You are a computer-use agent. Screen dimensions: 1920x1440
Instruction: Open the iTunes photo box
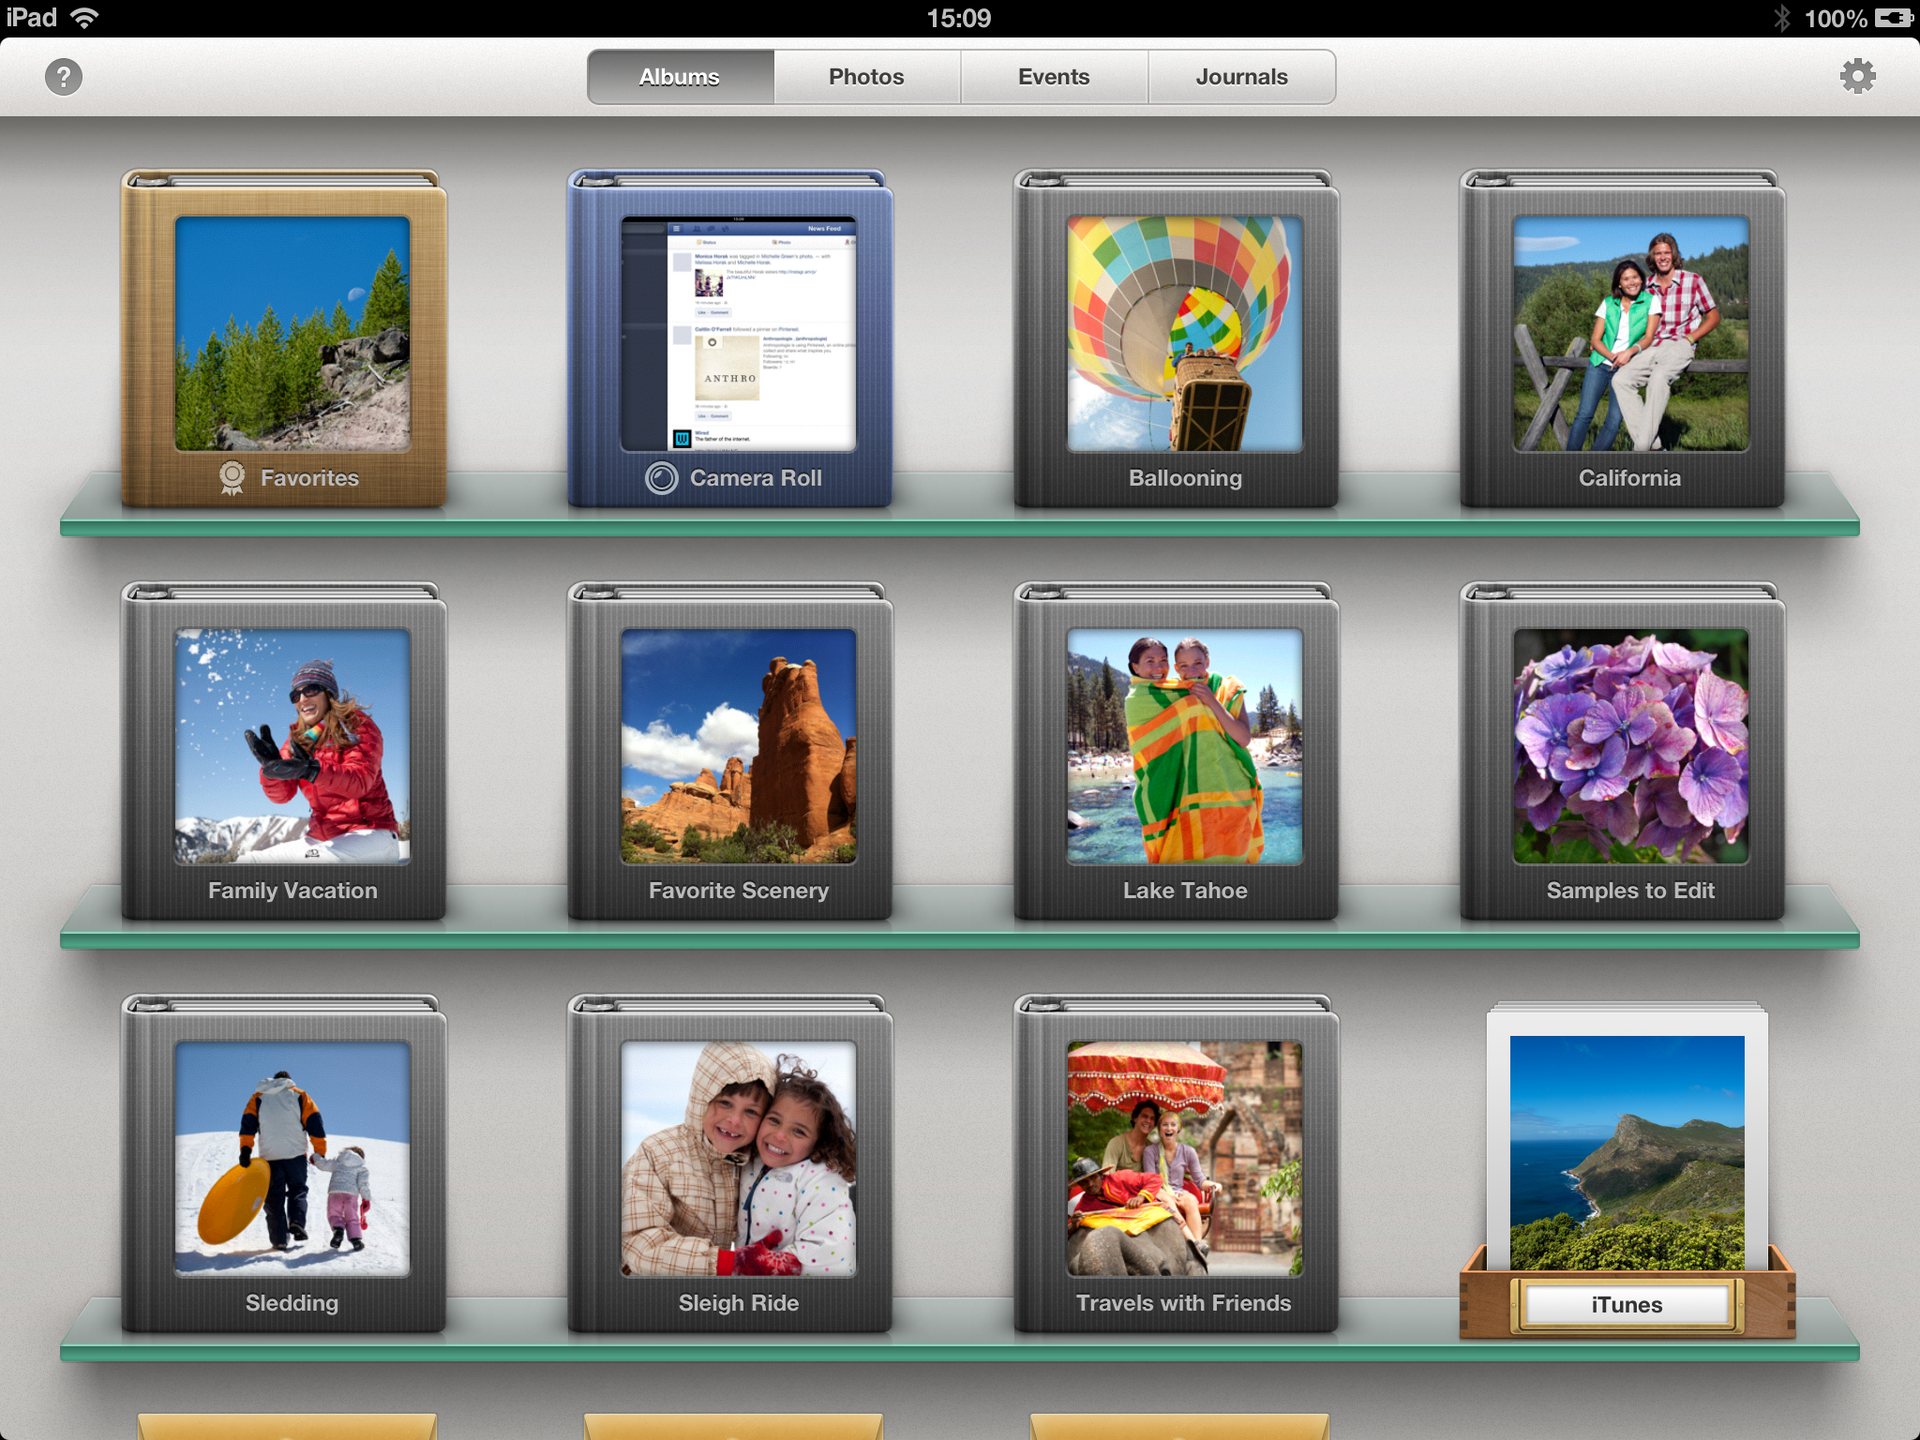(1625, 1160)
